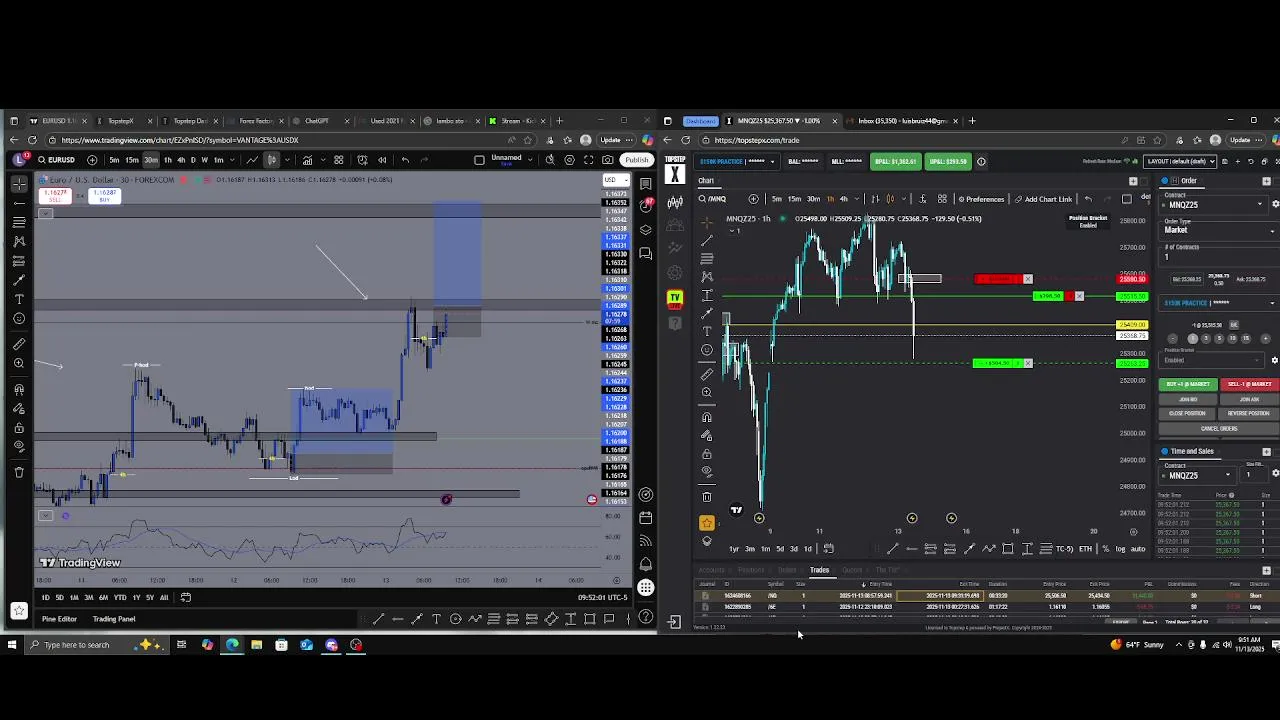
Task: Open the Order Type Market dropdown
Action: click(1219, 230)
